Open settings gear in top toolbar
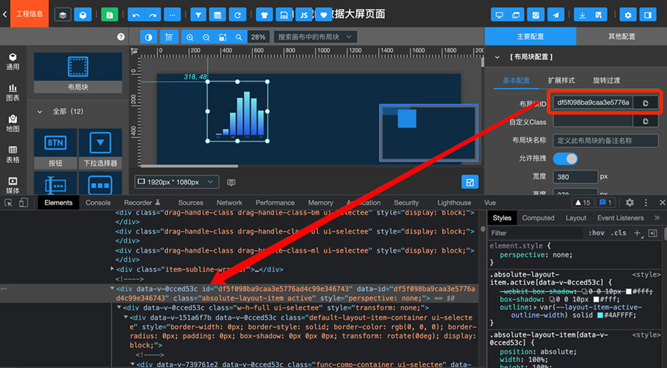Image resolution: width=667 pixels, height=368 pixels. click(x=628, y=15)
